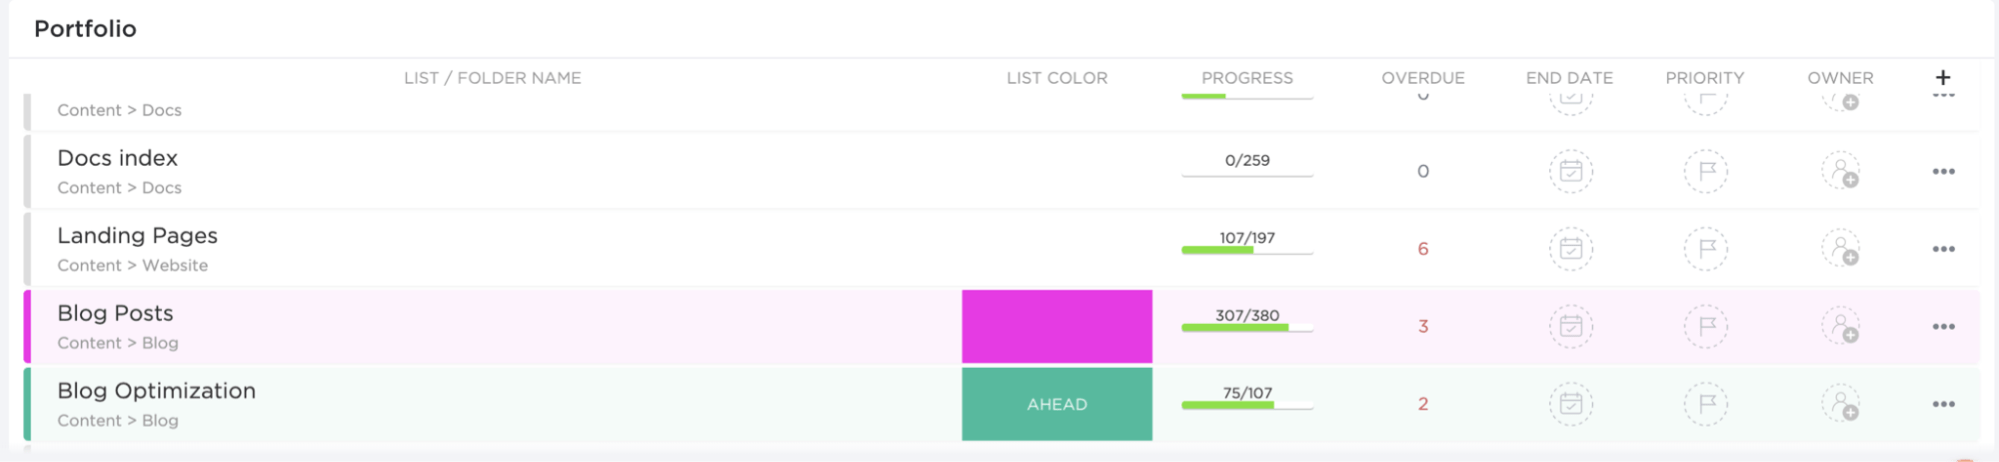
Task: Click the green AHEAD color swatch
Action: 1056,404
